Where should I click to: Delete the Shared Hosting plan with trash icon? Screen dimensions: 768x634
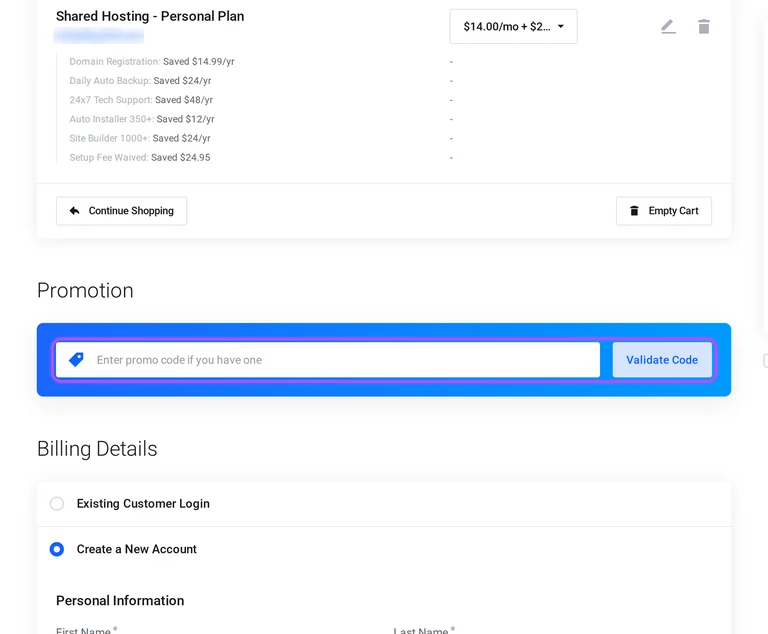click(x=704, y=26)
